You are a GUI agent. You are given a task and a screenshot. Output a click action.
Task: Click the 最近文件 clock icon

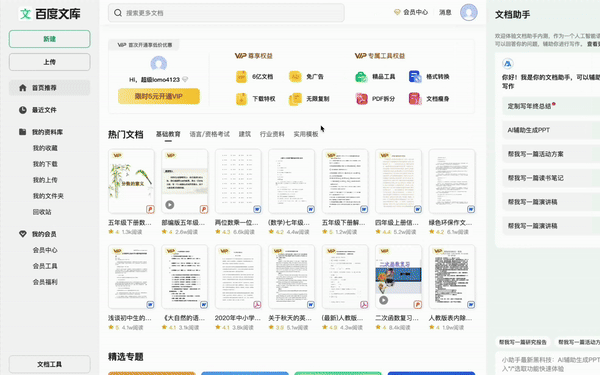(23, 110)
